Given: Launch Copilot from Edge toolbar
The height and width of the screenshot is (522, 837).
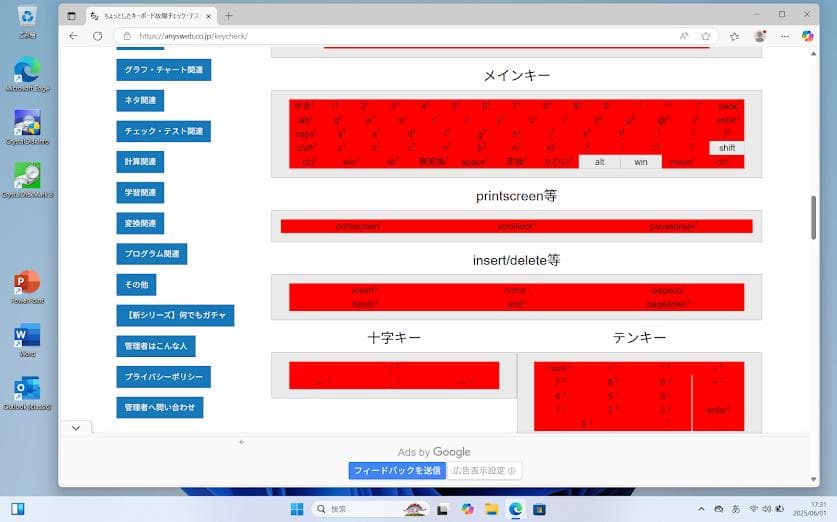Looking at the screenshot, I should 808,36.
